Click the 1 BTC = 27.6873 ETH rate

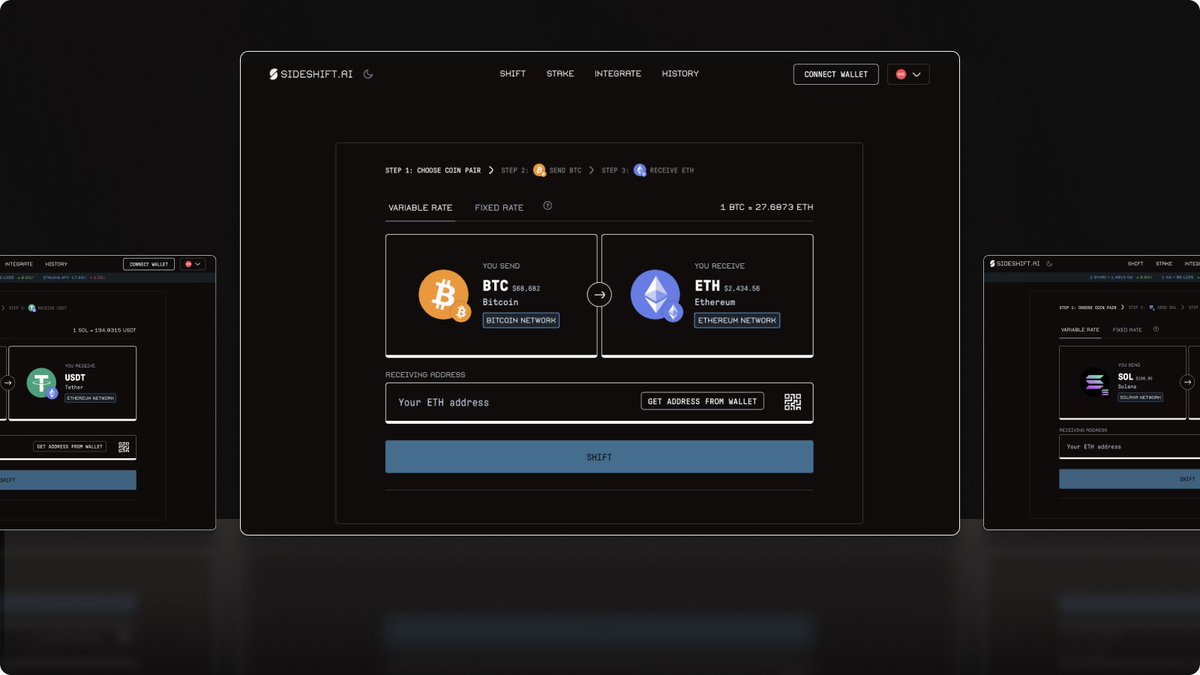click(x=766, y=208)
